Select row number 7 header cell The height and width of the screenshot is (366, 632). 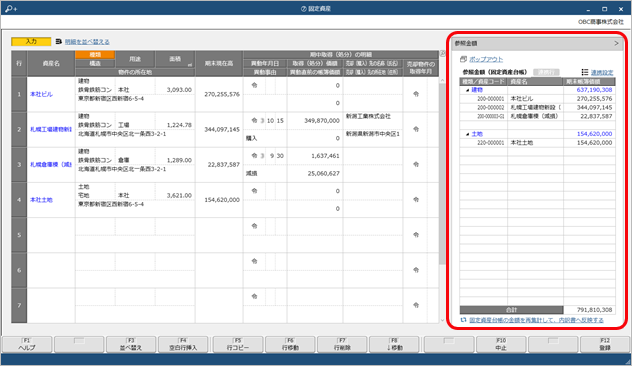tap(19, 306)
